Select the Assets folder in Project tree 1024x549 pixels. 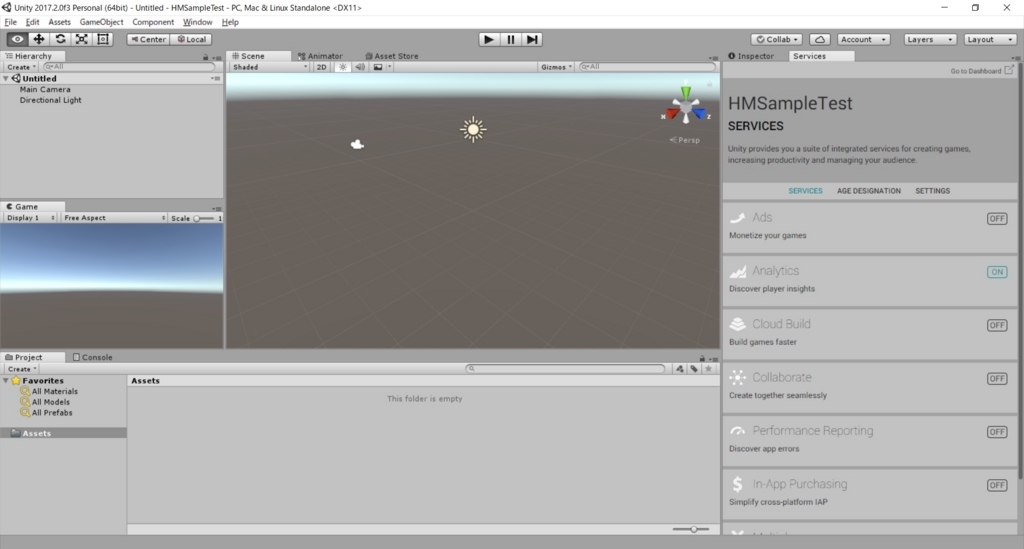click(63, 433)
